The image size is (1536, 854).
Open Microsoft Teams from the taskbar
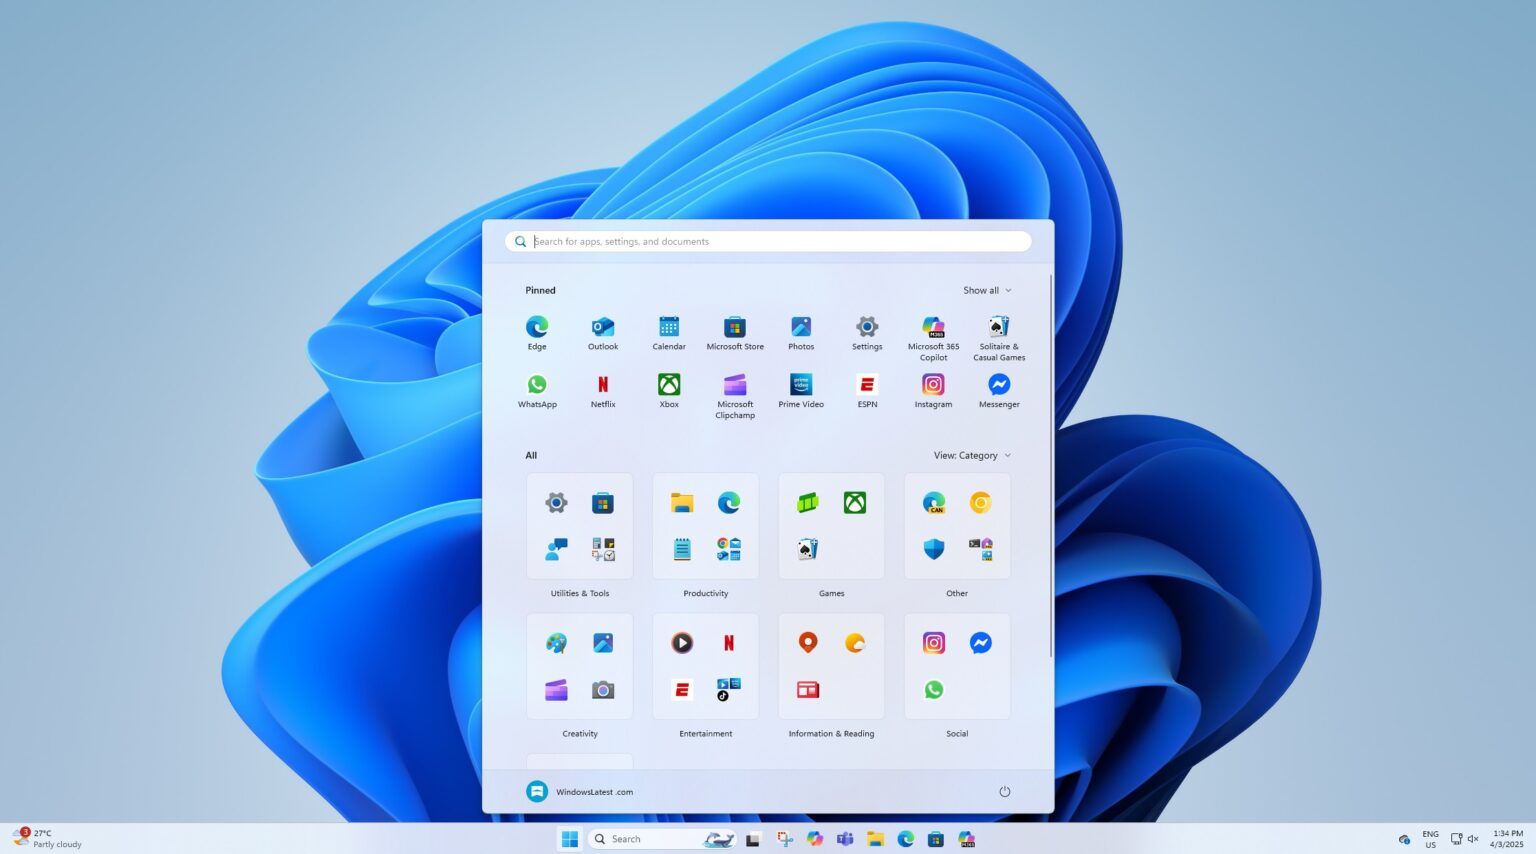[x=845, y=838]
